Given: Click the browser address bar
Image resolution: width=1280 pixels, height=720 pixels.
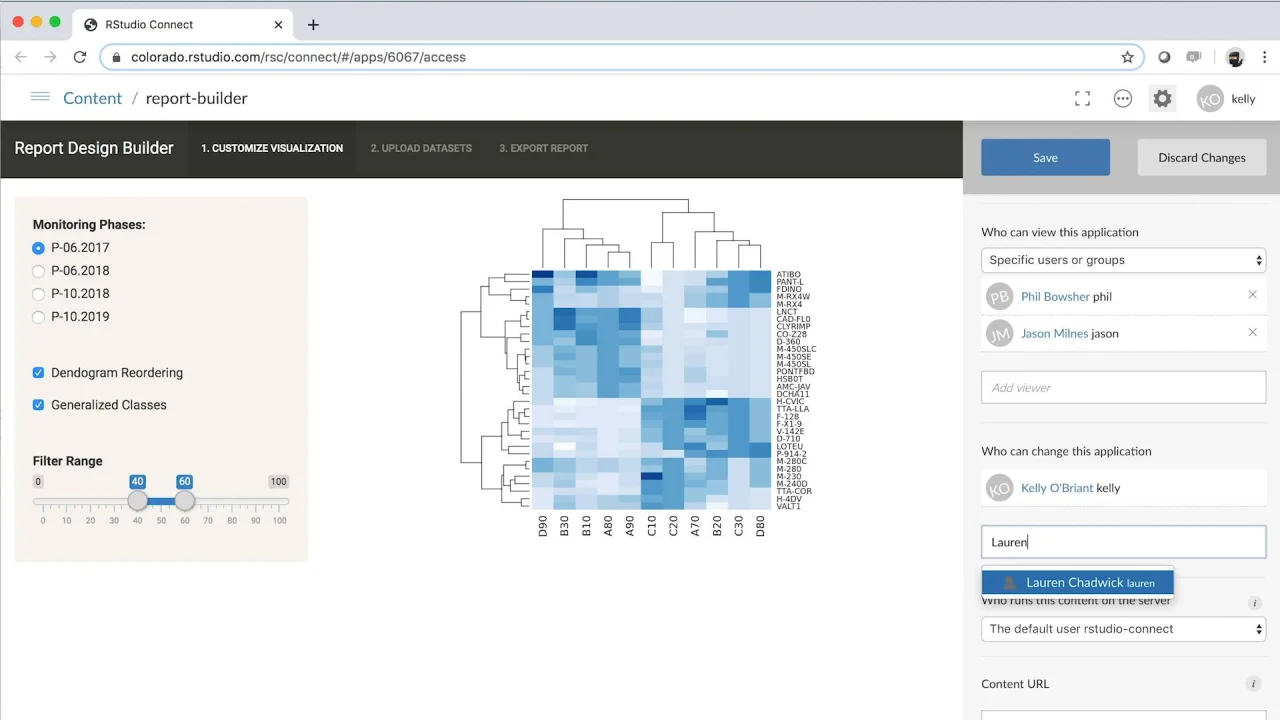Looking at the screenshot, I should [x=620, y=57].
